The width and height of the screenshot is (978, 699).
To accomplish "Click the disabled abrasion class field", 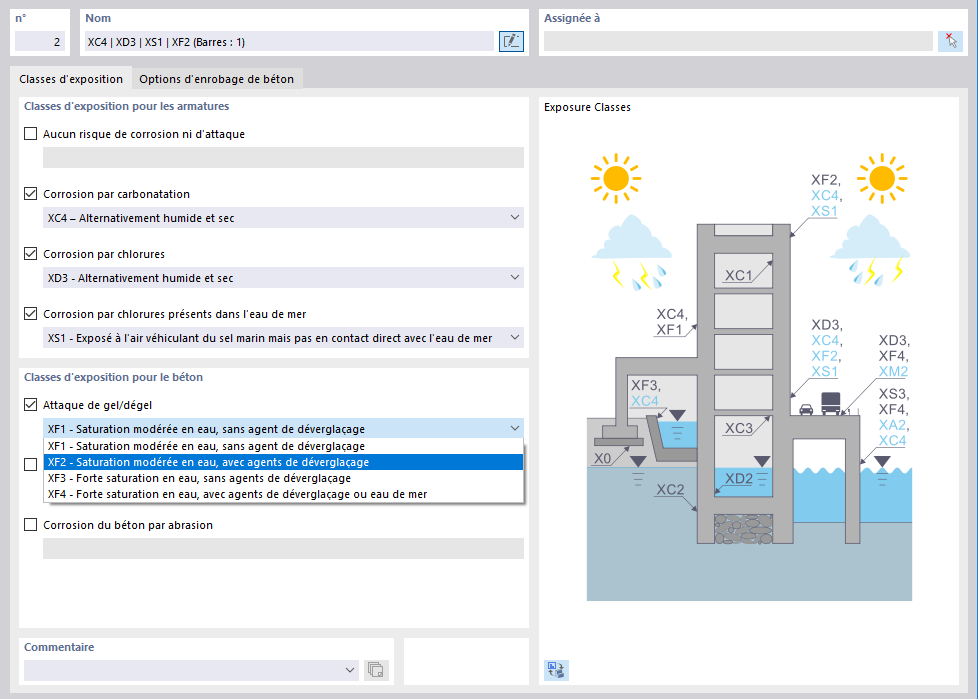I will [283, 549].
